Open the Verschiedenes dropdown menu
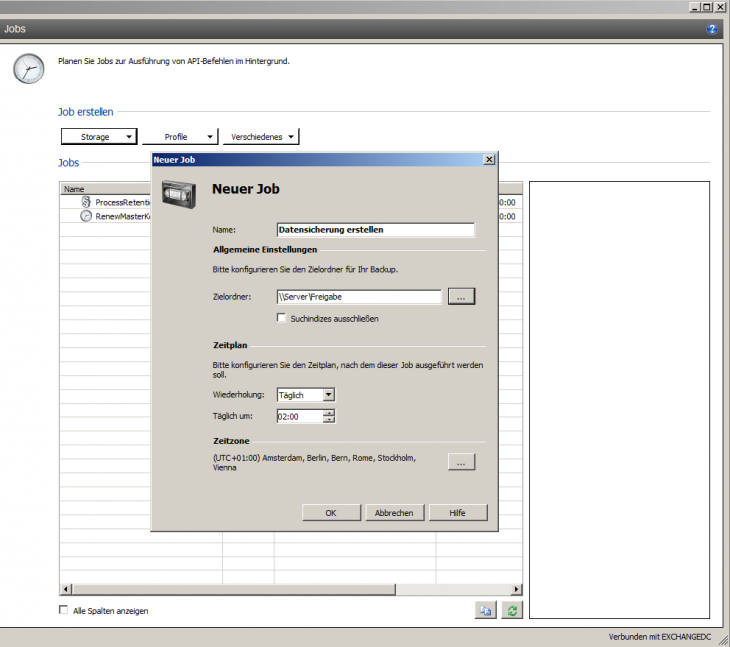730x647 pixels. coord(261,137)
